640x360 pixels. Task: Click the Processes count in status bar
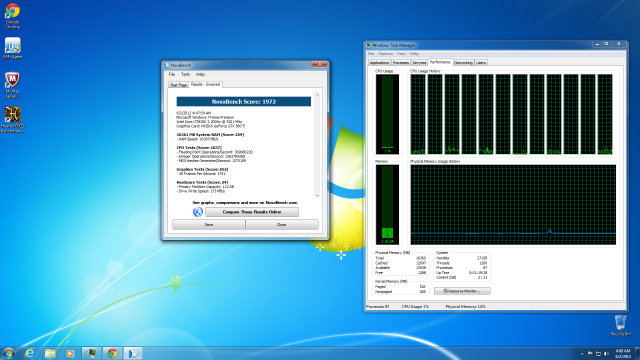378,306
